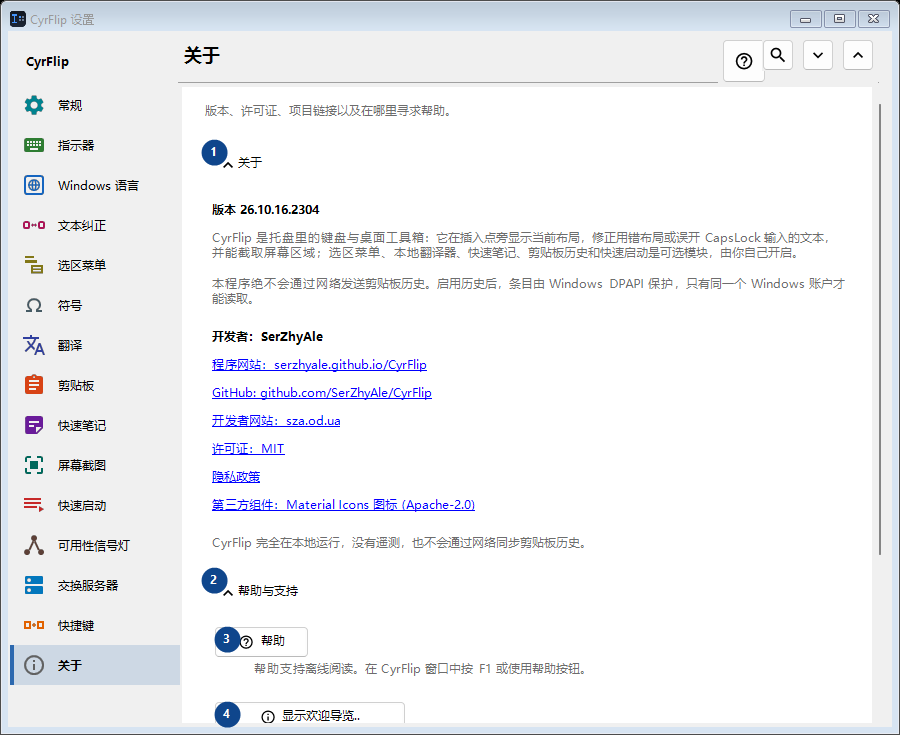Open the 快捷键 settings page
Viewport: 900px width, 735px height.
coord(95,625)
